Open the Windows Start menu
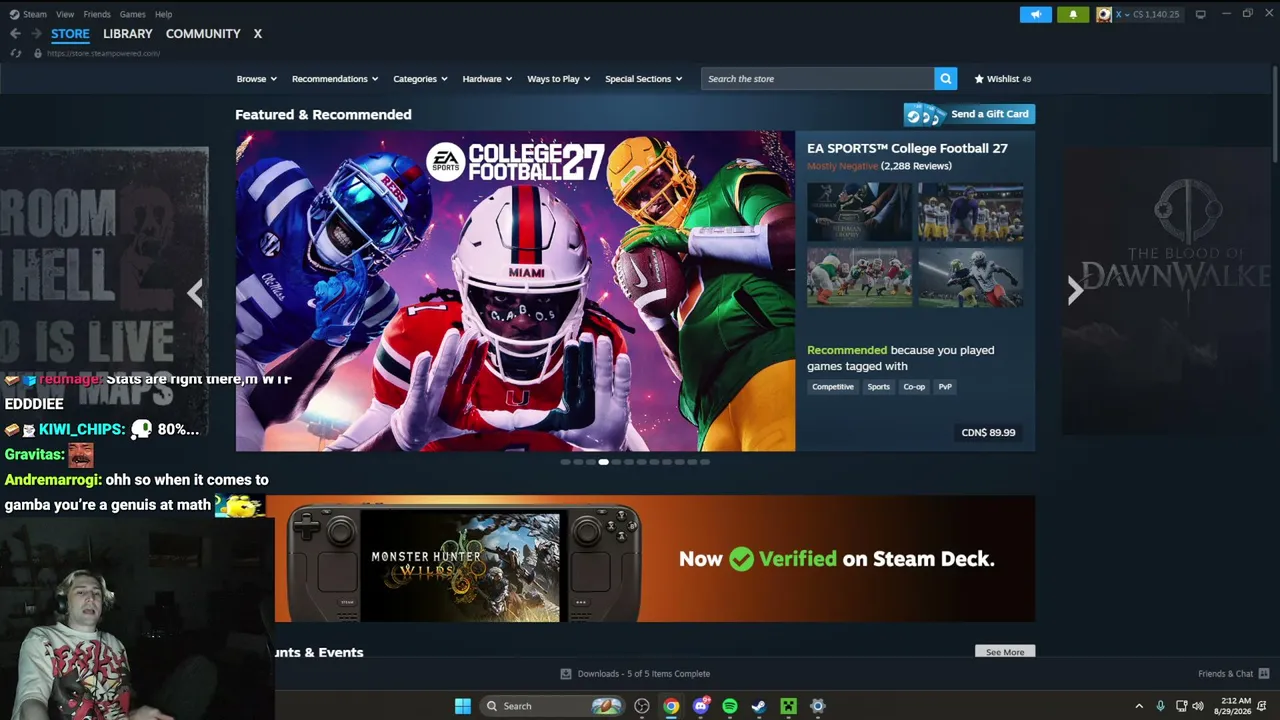This screenshot has width=1280, height=720. (463, 706)
